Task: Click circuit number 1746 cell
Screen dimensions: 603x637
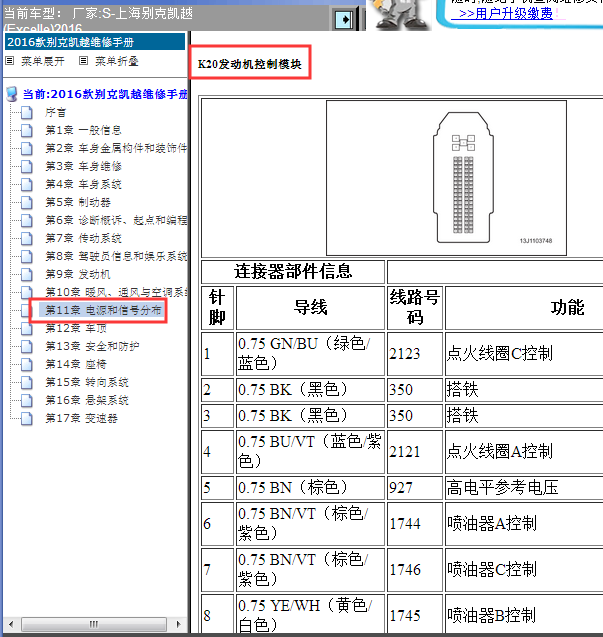Action: [415, 570]
